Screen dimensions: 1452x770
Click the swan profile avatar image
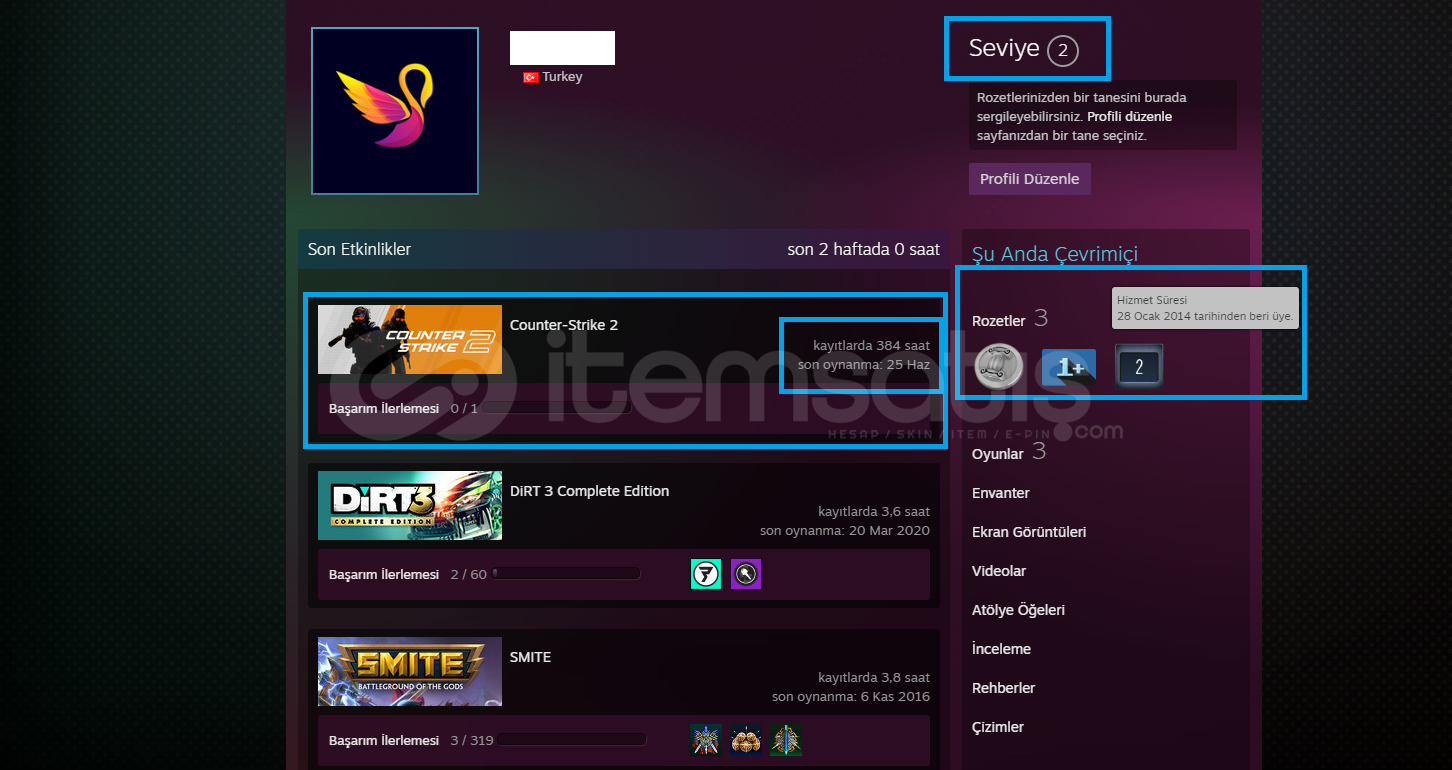pos(395,111)
